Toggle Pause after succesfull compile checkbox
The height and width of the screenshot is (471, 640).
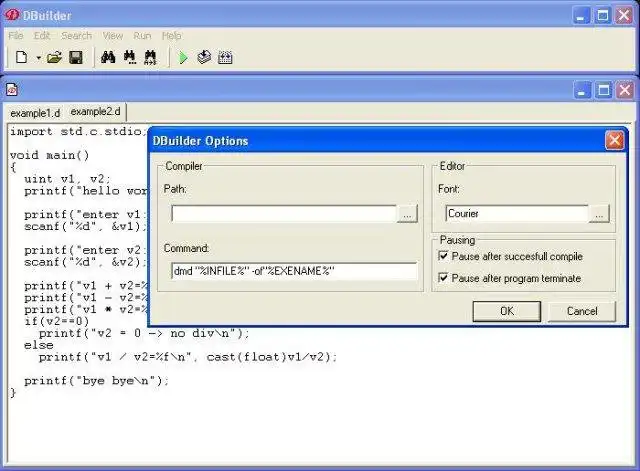coord(443,256)
